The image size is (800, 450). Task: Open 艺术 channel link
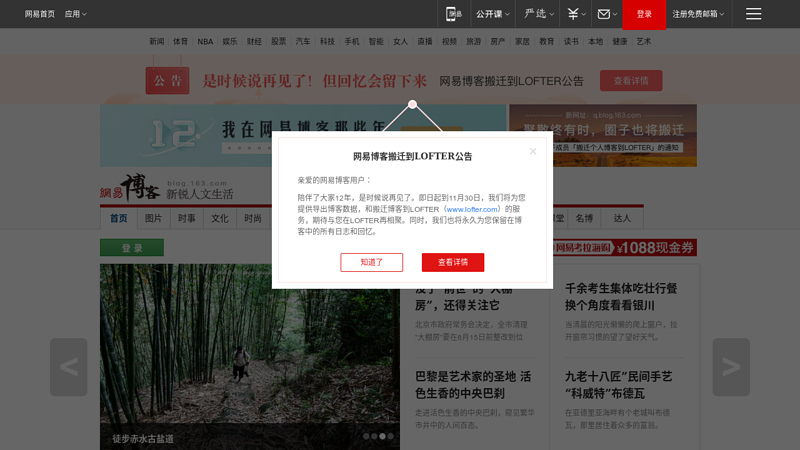[644, 41]
